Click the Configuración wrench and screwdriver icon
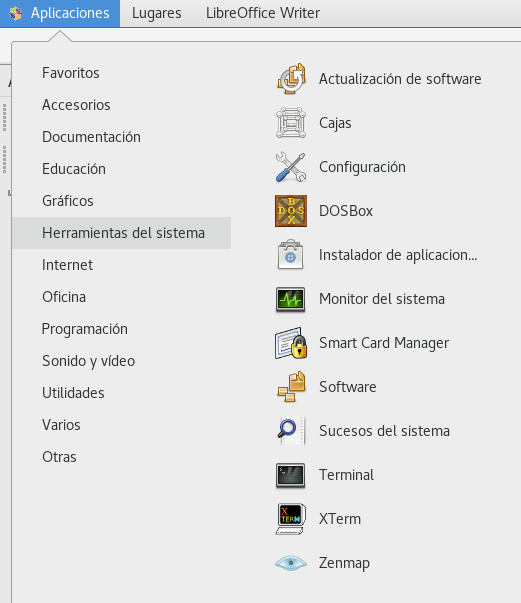Image resolution: width=521 pixels, height=603 pixels. tap(291, 167)
